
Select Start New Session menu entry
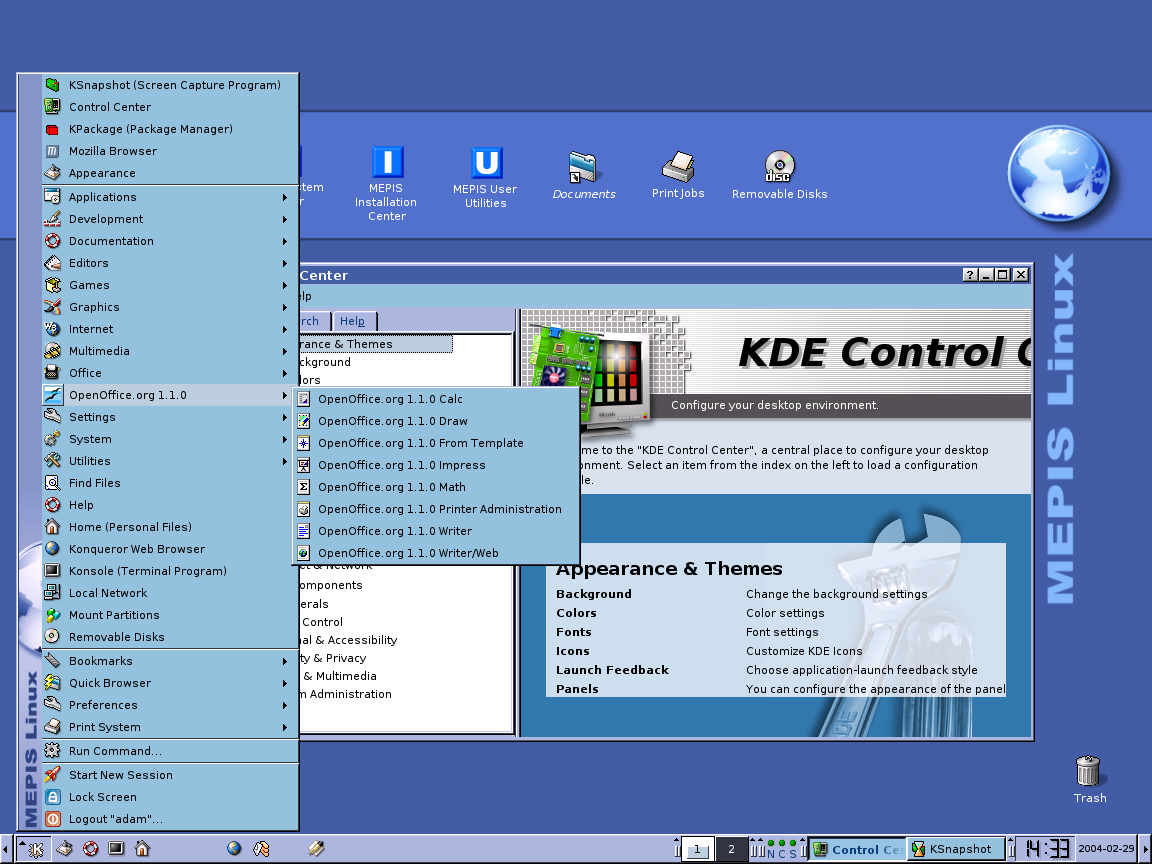tap(170, 775)
